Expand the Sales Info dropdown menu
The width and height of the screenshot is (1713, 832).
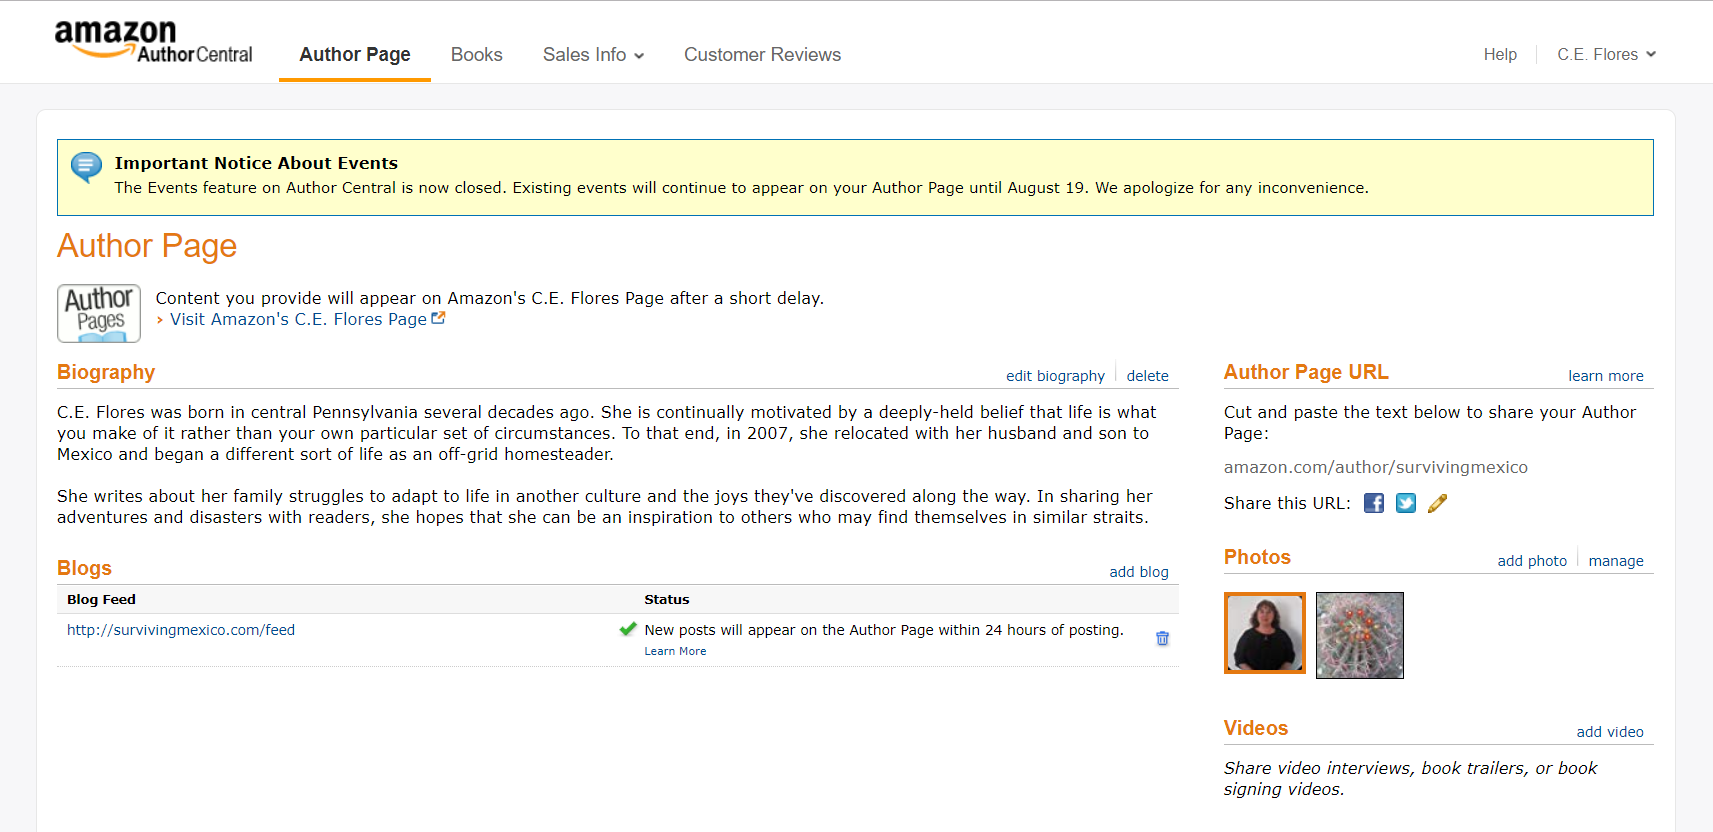click(593, 55)
